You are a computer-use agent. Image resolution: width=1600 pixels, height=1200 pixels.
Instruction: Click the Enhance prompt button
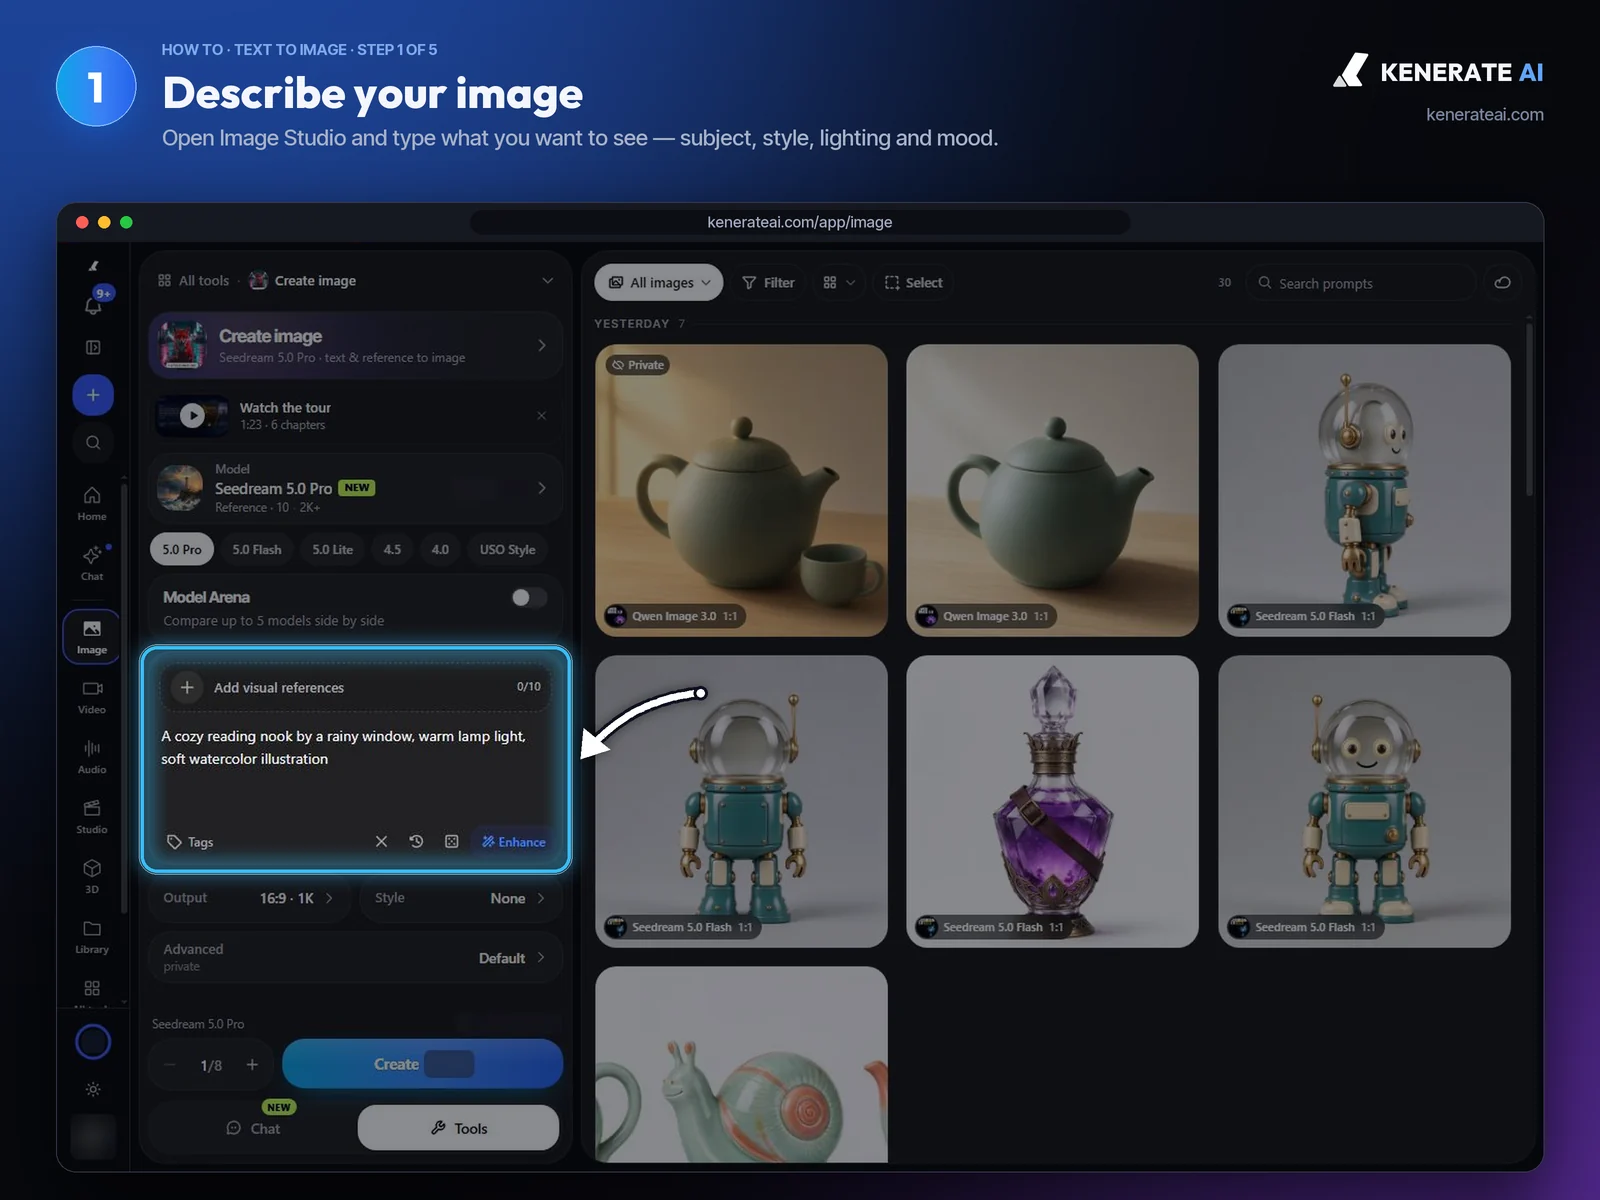coord(513,842)
